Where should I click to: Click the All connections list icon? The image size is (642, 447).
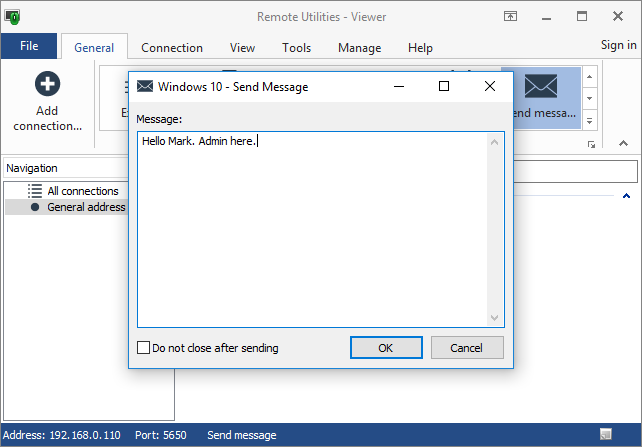[x=35, y=191]
